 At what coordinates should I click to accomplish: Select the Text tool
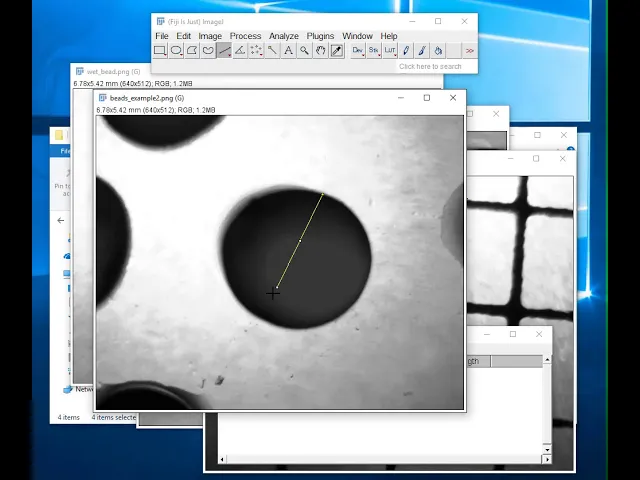tap(288, 51)
